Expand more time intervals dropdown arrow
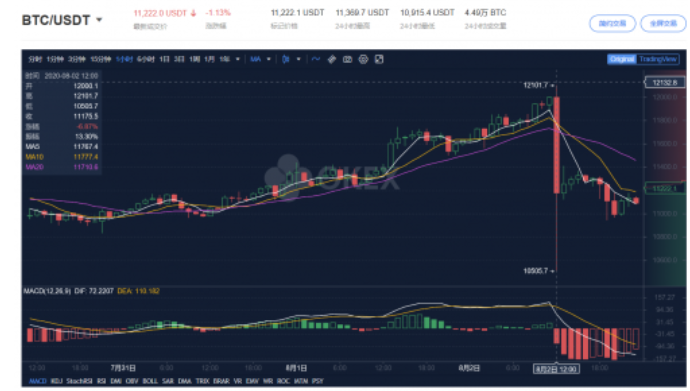This screenshot has height=391, width=690. [238, 59]
